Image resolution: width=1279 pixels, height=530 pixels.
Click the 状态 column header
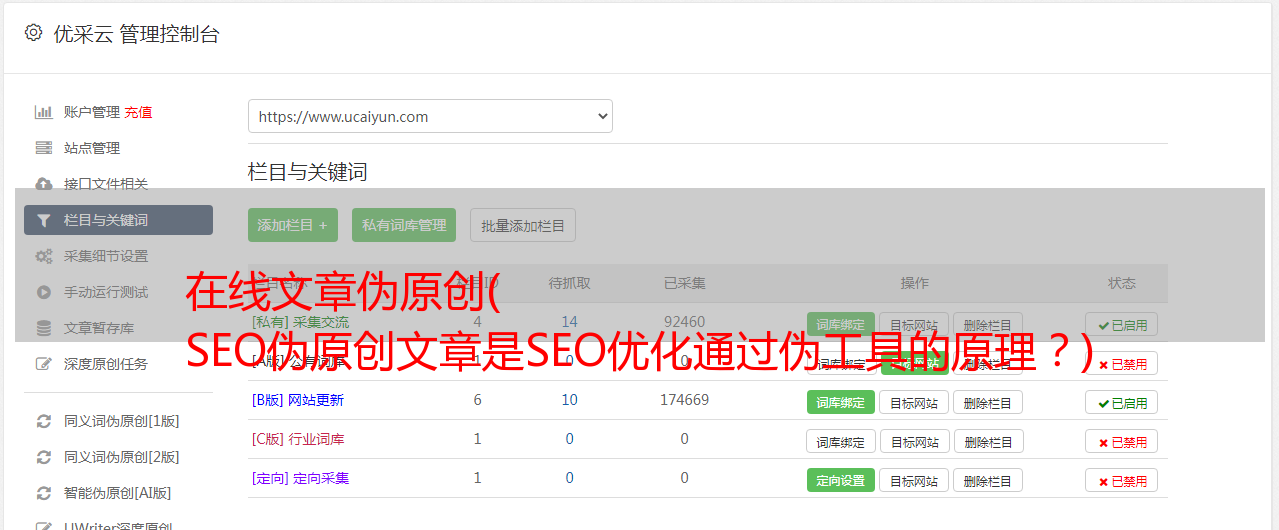click(1122, 283)
